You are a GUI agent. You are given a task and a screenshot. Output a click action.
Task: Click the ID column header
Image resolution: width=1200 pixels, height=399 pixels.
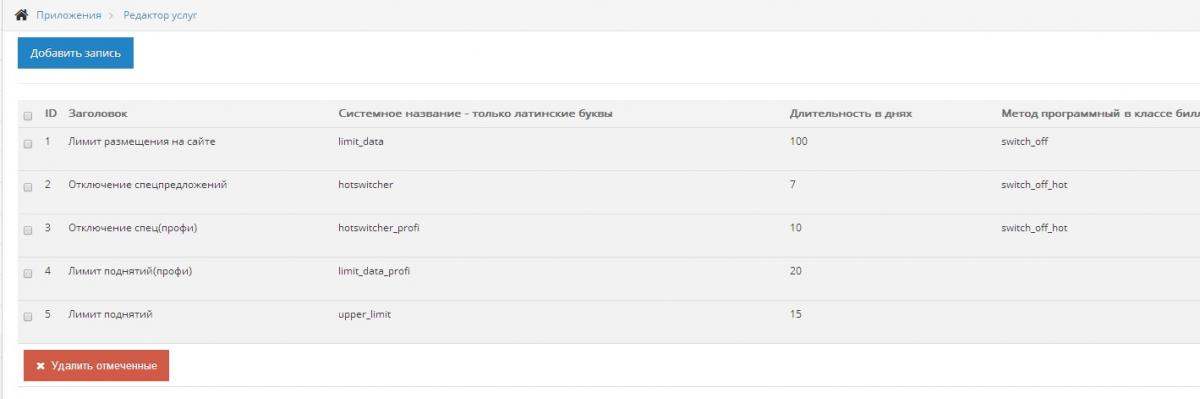tap(51, 114)
